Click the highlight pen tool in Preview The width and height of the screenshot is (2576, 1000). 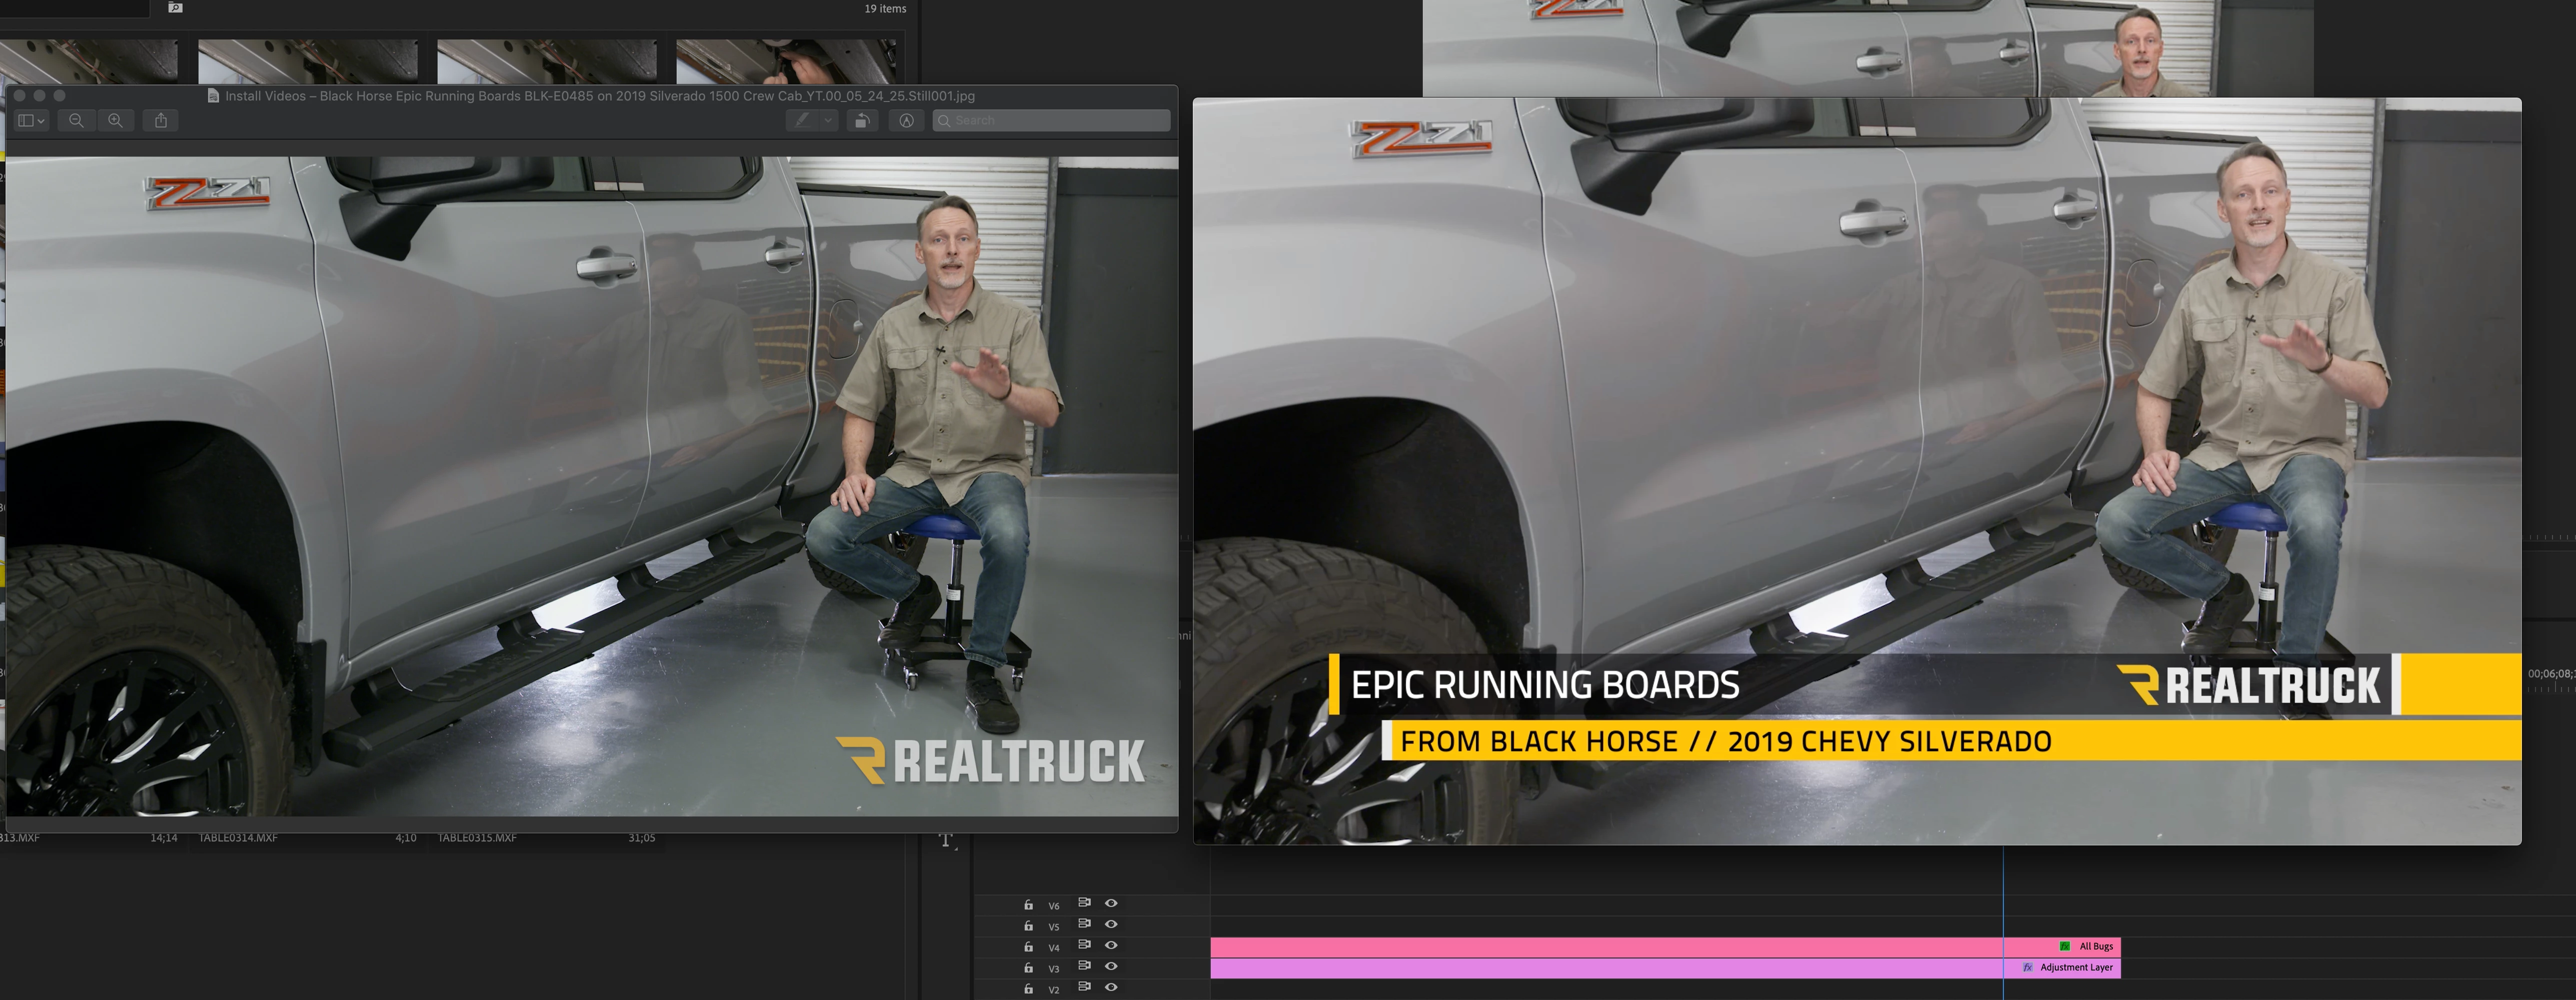(802, 120)
